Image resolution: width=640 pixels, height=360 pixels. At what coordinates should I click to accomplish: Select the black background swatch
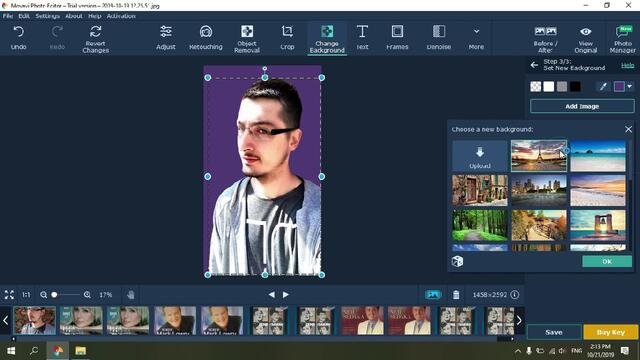(575, 87)
